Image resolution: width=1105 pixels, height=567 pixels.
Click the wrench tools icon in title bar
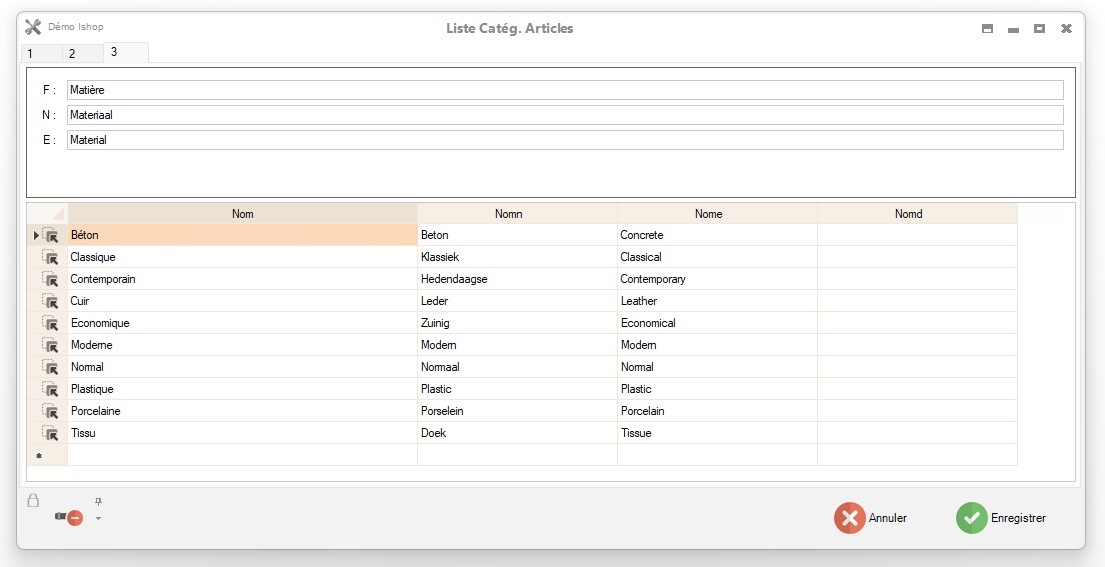coord(33,27)
